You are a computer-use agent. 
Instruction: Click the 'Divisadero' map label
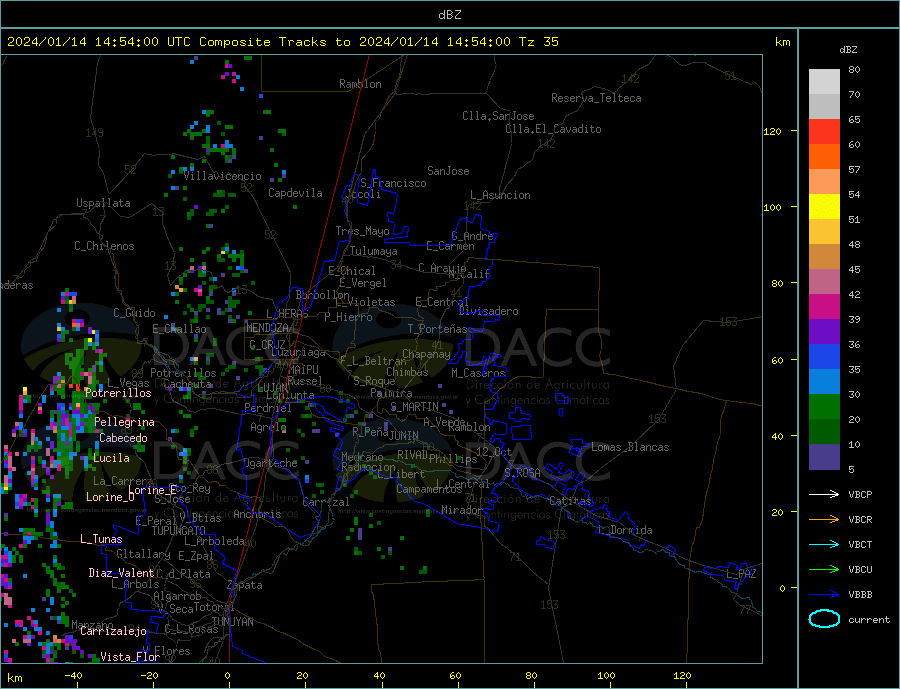[x=488, y=311]
